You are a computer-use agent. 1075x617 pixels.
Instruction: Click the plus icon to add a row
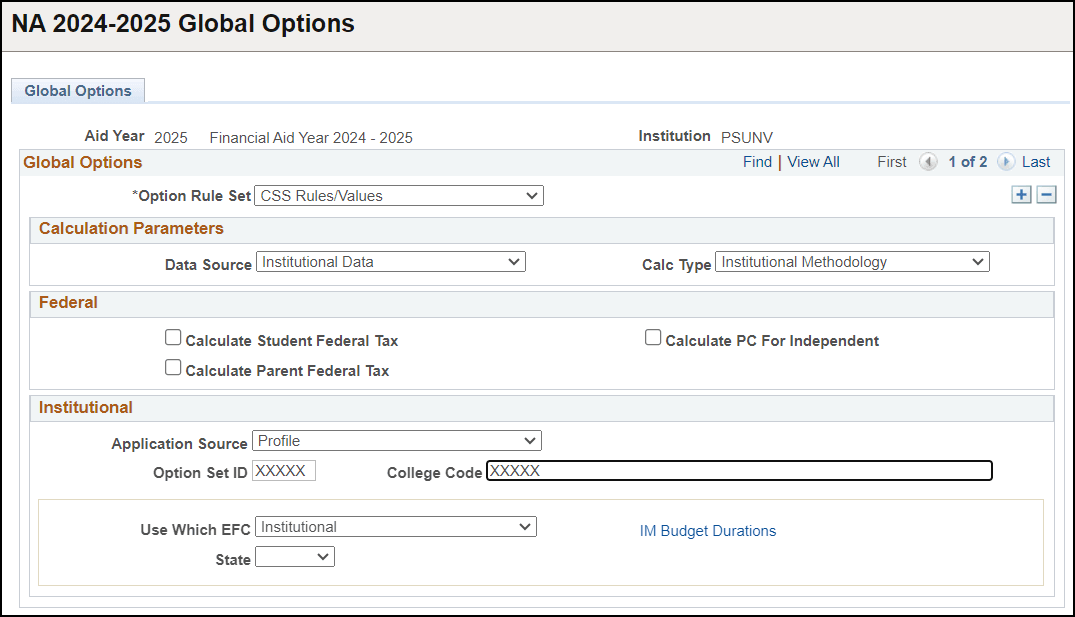(1021, 194)
